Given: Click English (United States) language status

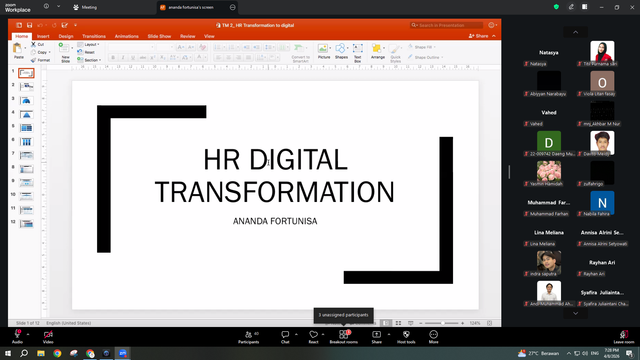Looking at the screenshot, I should (x=69, y=323).
